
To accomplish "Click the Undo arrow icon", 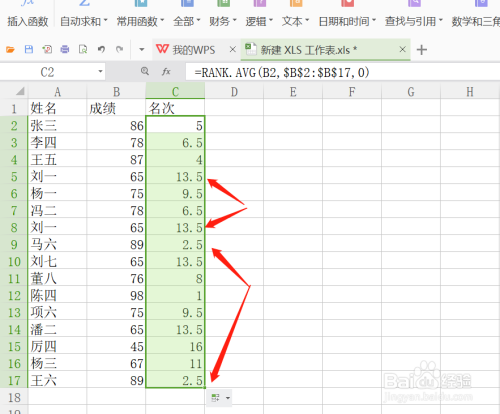I will click(101, 50).
